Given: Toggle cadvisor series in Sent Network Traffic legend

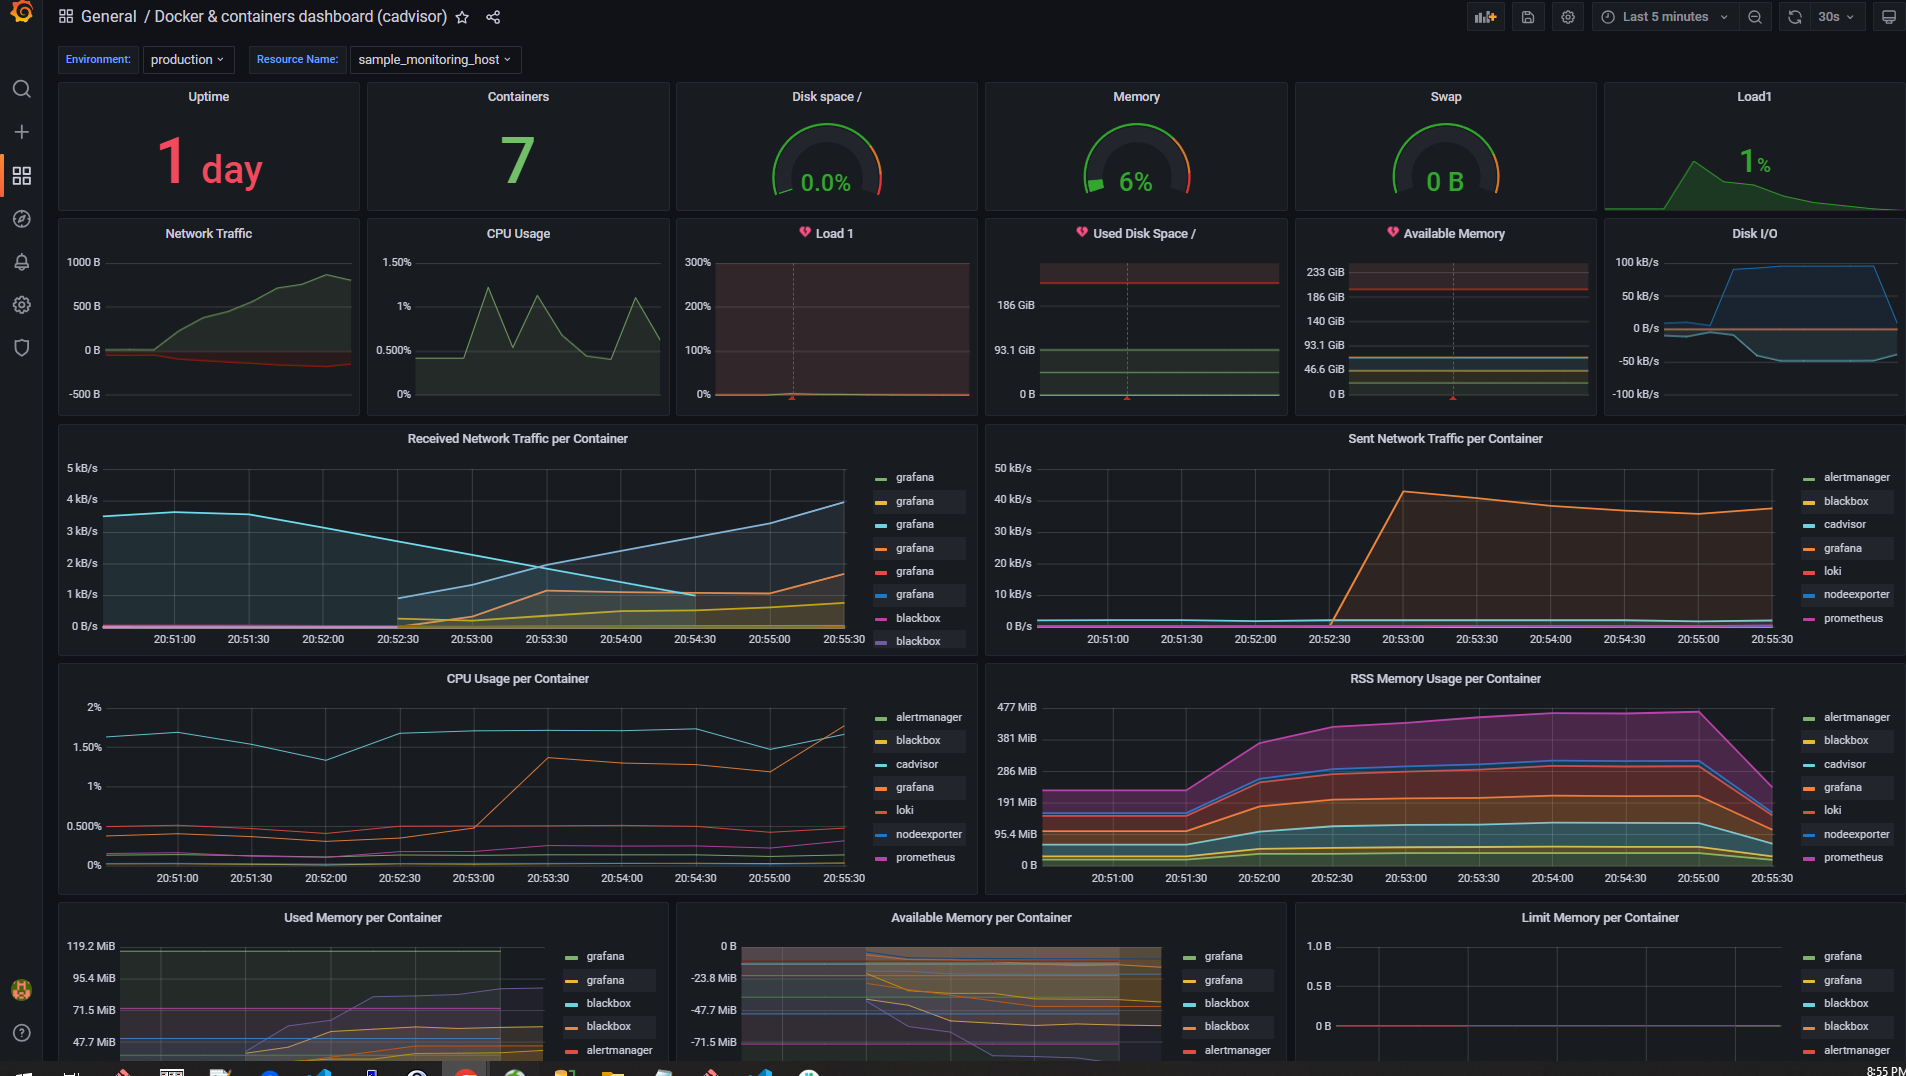Looking at the screenshot, I should [1844, 525].
